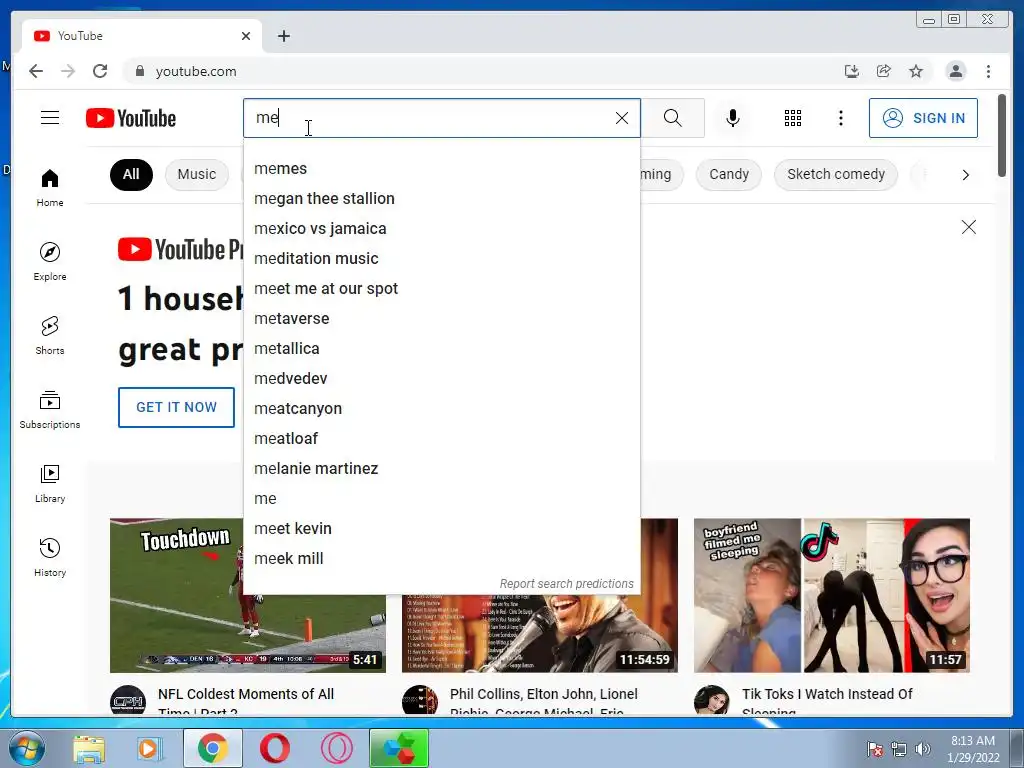Click the YouTube logo
Image resolution: width=1024 pixels, height=768 pixels.
tap(131, 118)
